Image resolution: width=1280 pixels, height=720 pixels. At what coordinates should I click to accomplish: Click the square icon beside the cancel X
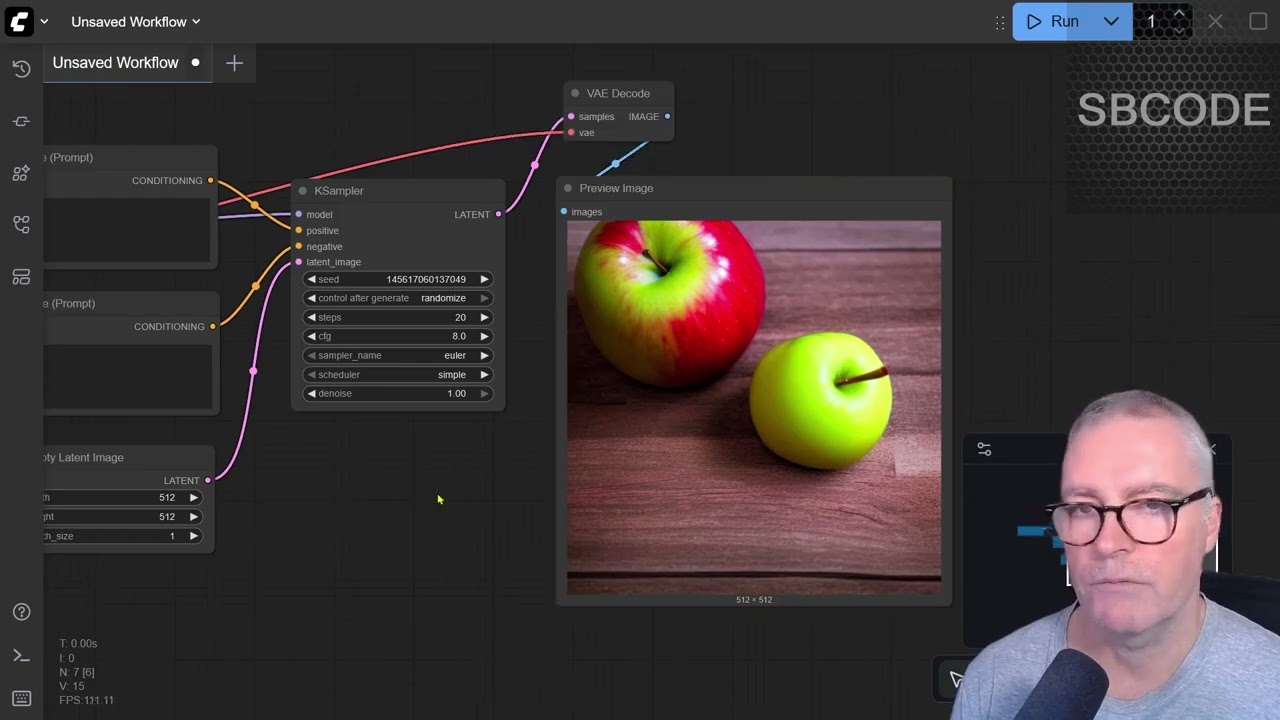[1258, 21]
